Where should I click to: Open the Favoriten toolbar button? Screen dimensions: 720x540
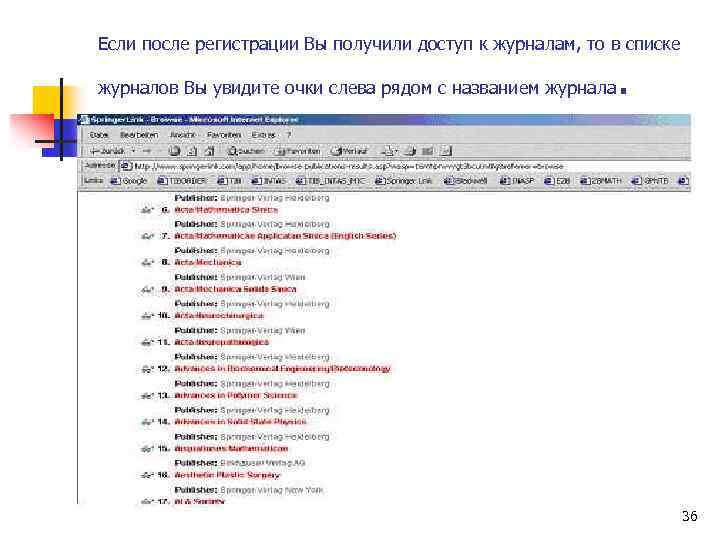pos(297,151)
